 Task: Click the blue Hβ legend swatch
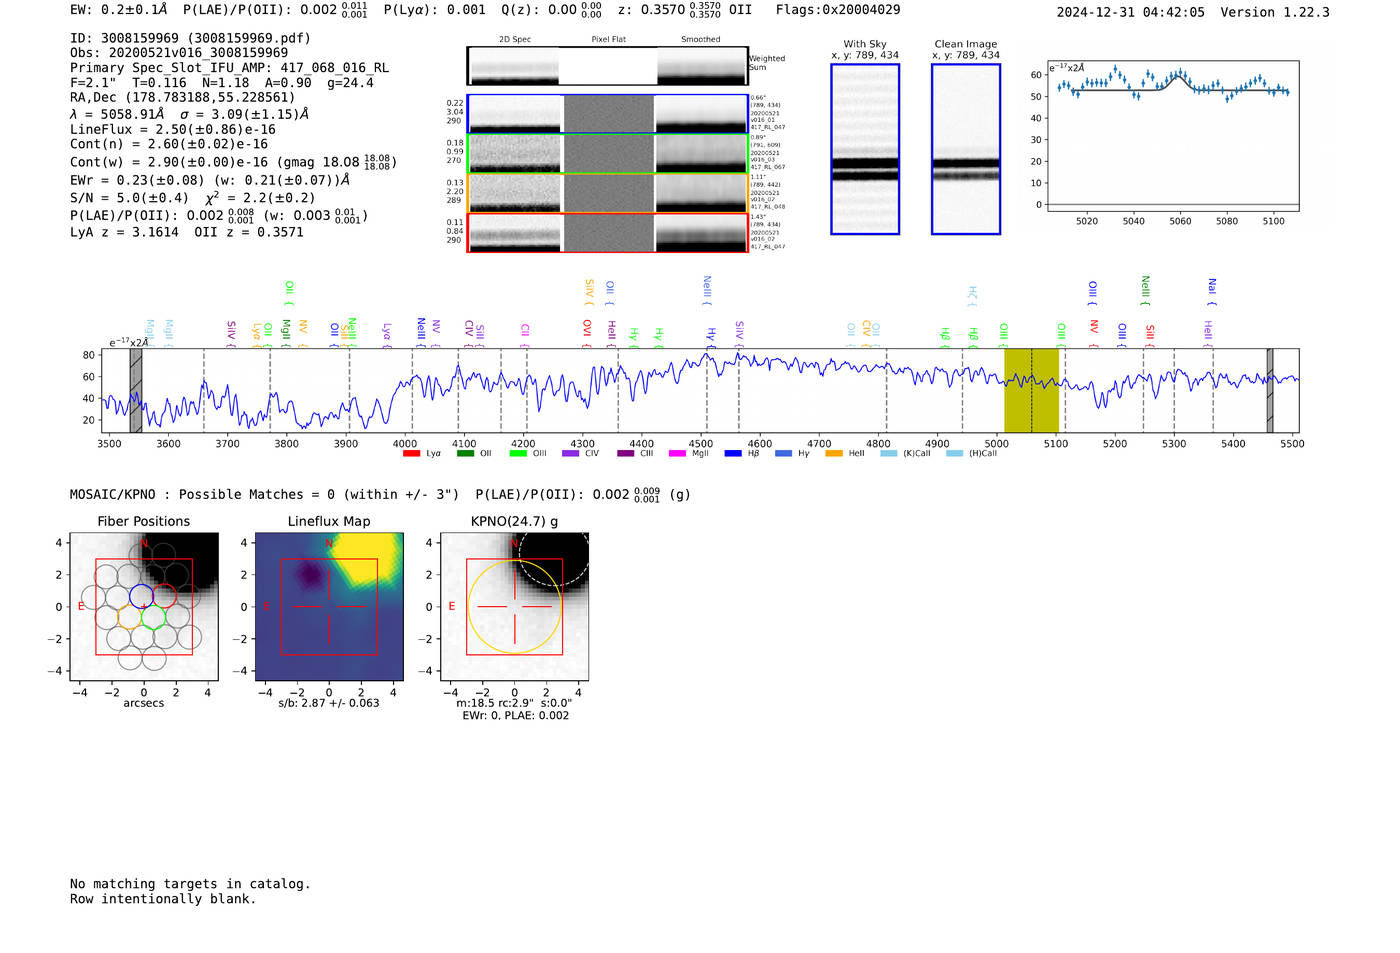(x=734, y=454)
